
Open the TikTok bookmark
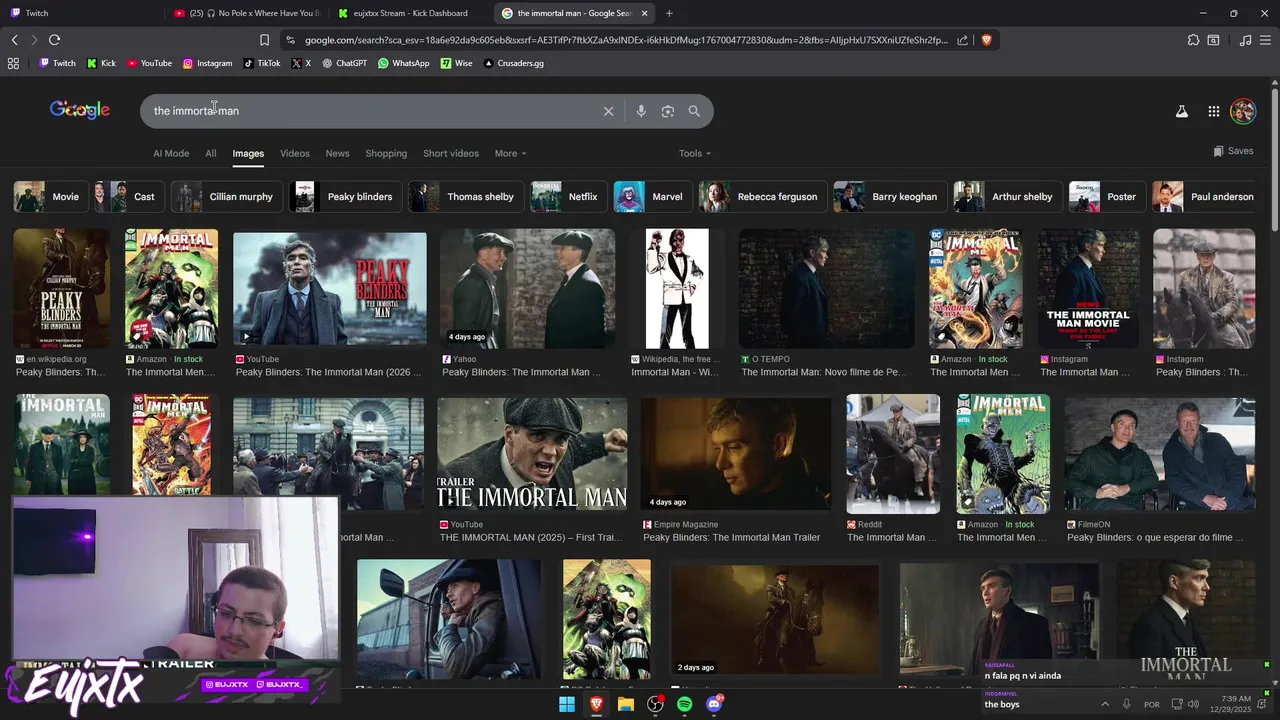pos(262,63)
